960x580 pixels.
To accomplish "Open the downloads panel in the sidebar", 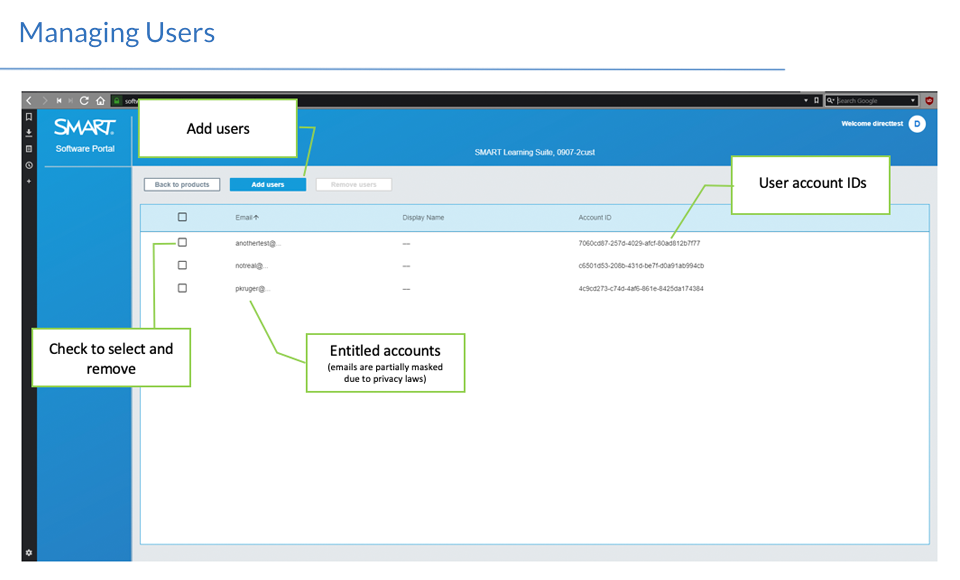I will click(x=29, y=132).
